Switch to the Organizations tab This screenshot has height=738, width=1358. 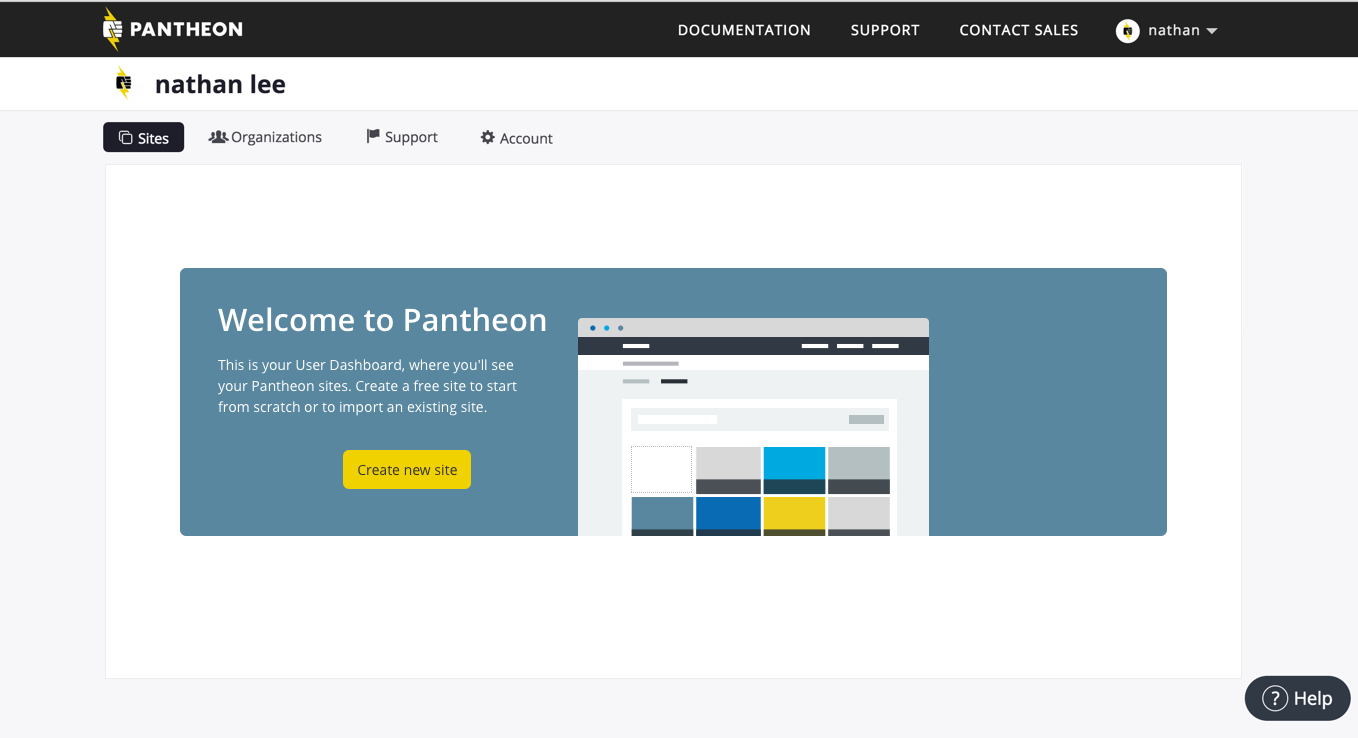pos(265,137)
